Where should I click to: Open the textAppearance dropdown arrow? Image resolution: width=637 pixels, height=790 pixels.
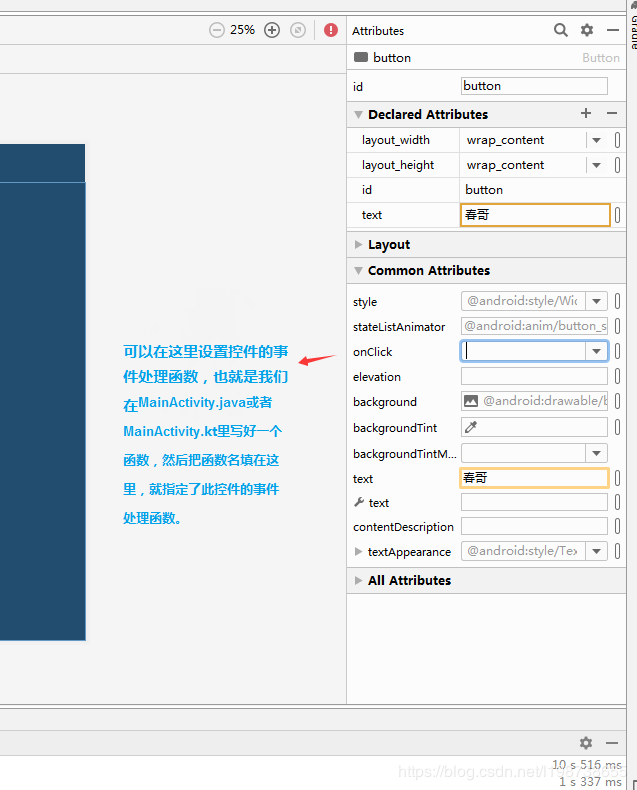pyautogui.click(x=597, y=551)
